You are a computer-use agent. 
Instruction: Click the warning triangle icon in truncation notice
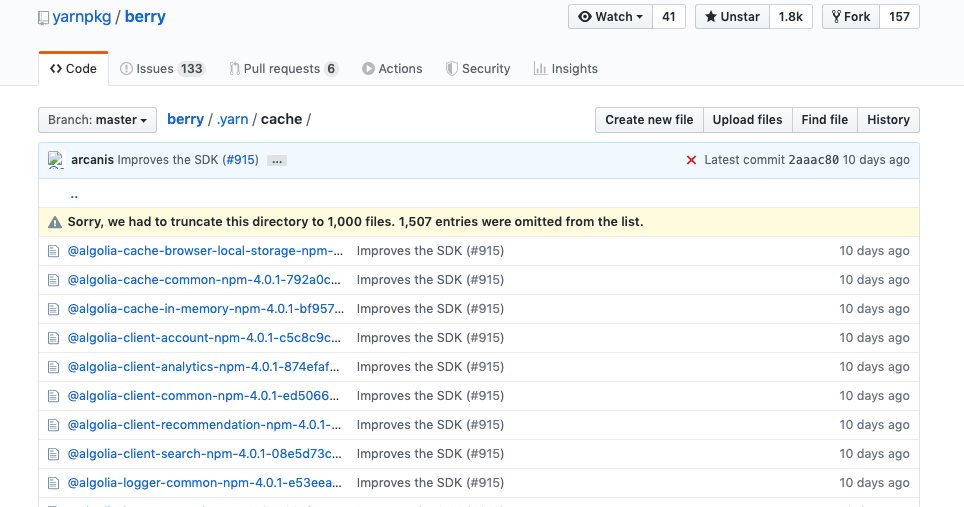tap(55, 222)
